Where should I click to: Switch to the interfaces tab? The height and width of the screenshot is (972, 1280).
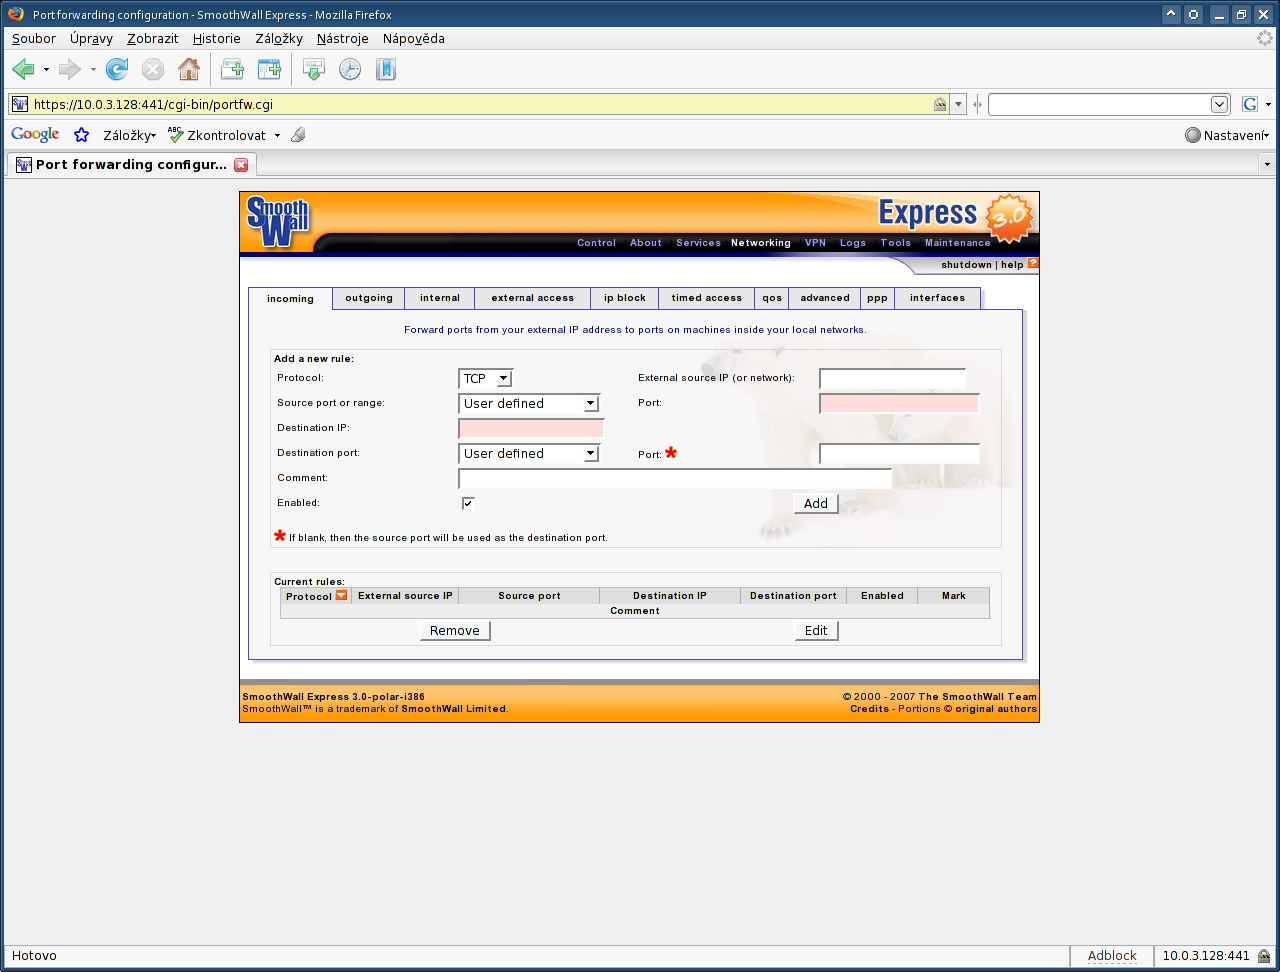pos(937,298)
